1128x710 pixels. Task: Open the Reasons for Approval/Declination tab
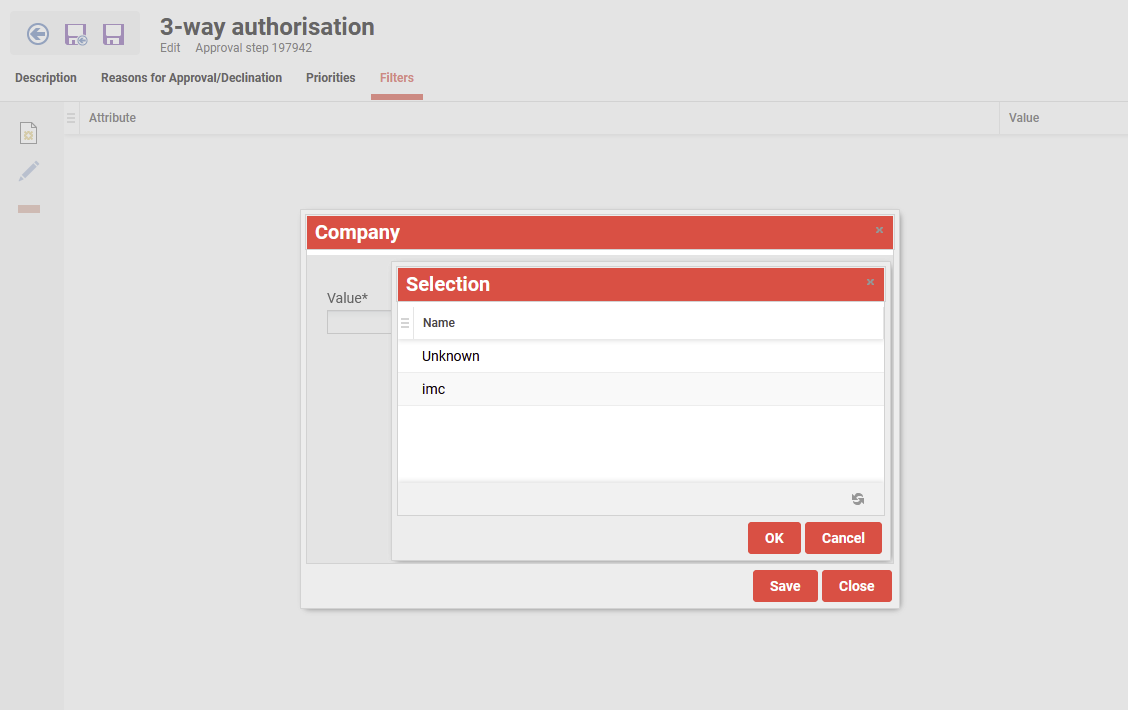point(191,78)
